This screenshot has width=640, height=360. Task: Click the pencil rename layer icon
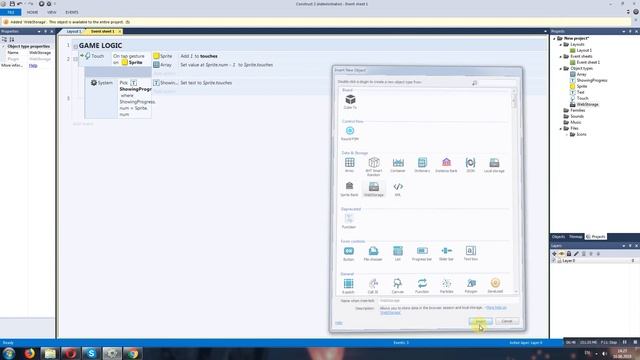point(576,253)
